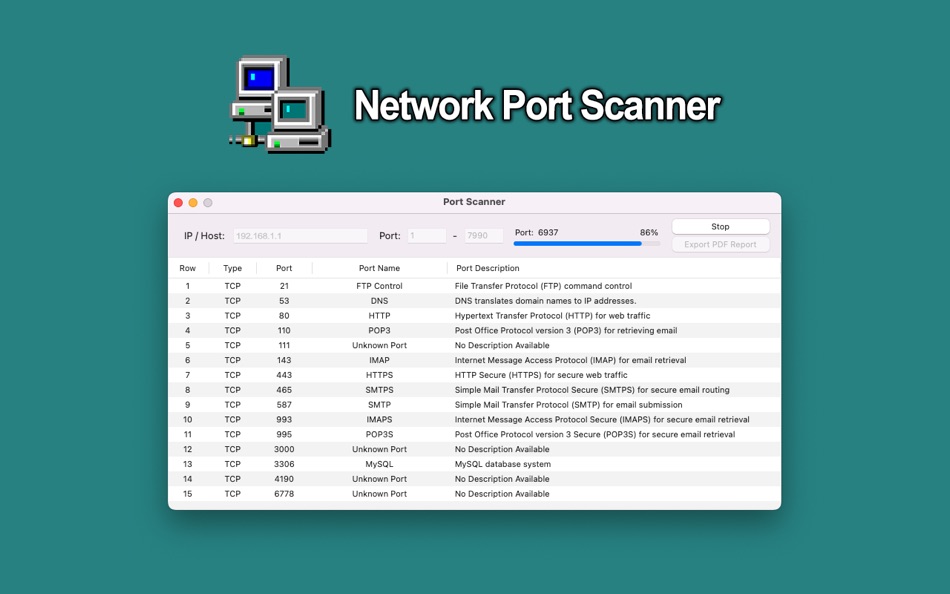Click the IP / Host input field
This screenshot has width=950, height=594.
point(302,235)
